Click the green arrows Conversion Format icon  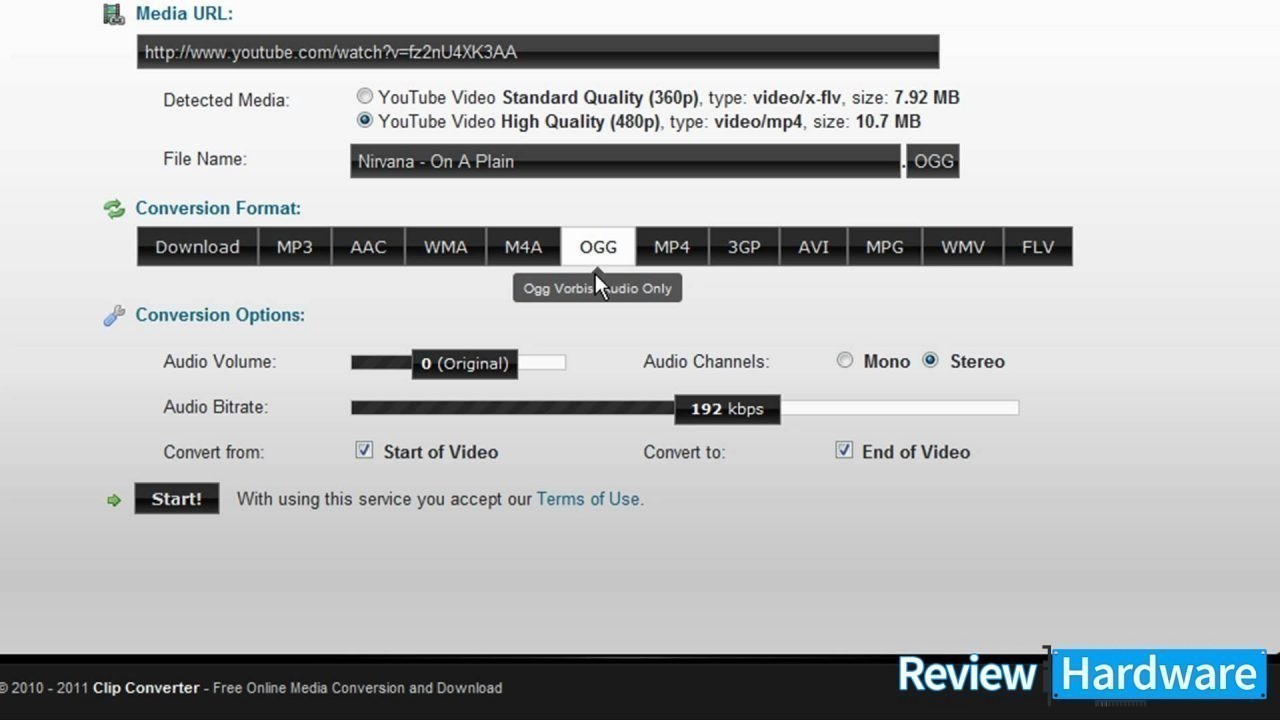click(x=113, y=209)
